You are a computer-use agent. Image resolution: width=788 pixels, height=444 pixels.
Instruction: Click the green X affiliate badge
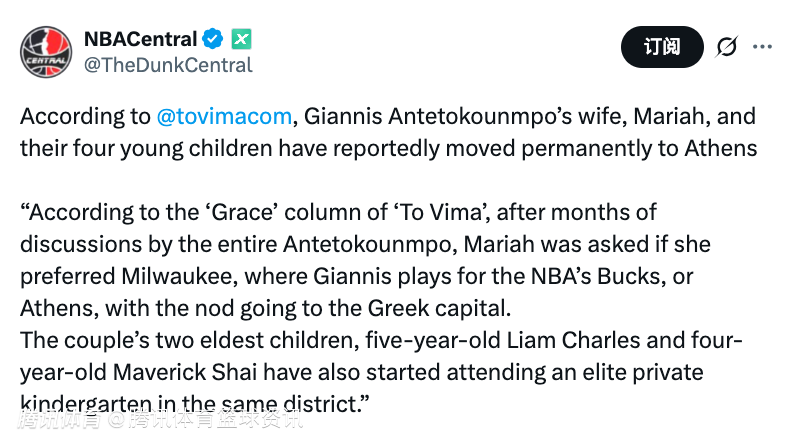[x=241, y=39]
